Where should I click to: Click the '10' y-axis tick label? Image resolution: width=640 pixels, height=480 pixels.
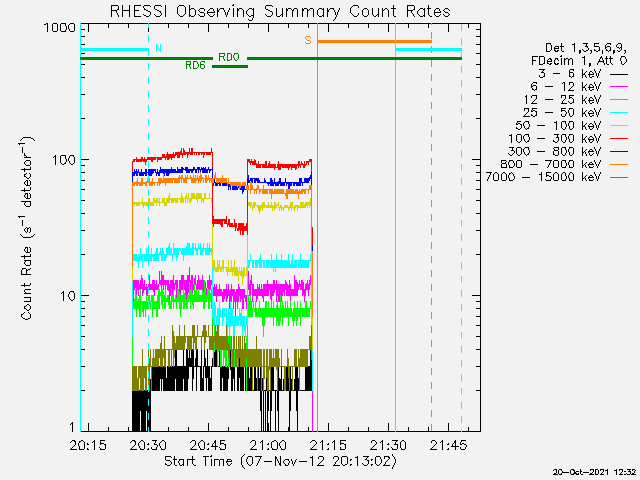(68, 296)
